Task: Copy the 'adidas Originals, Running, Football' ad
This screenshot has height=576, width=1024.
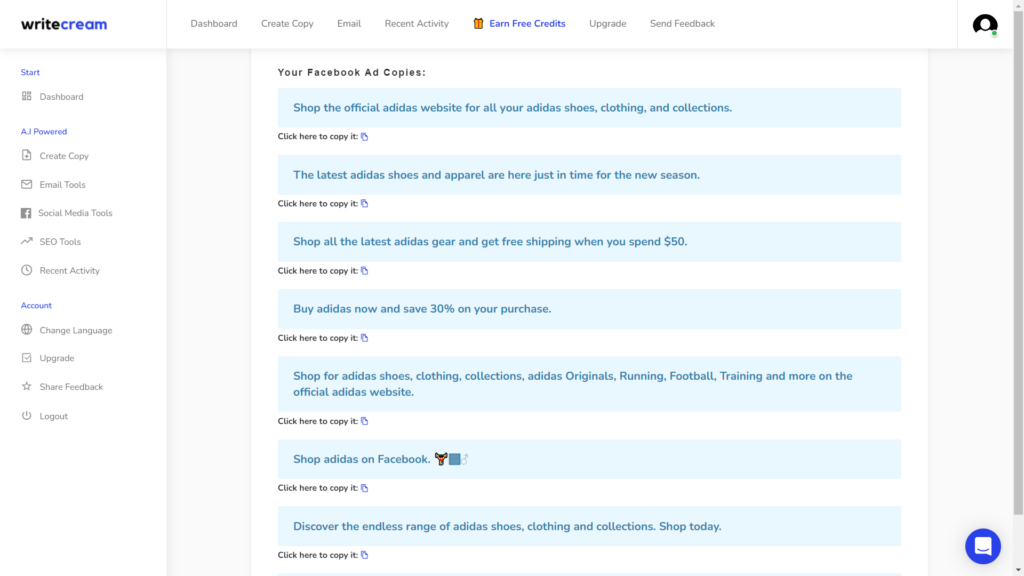Action: 364,421
